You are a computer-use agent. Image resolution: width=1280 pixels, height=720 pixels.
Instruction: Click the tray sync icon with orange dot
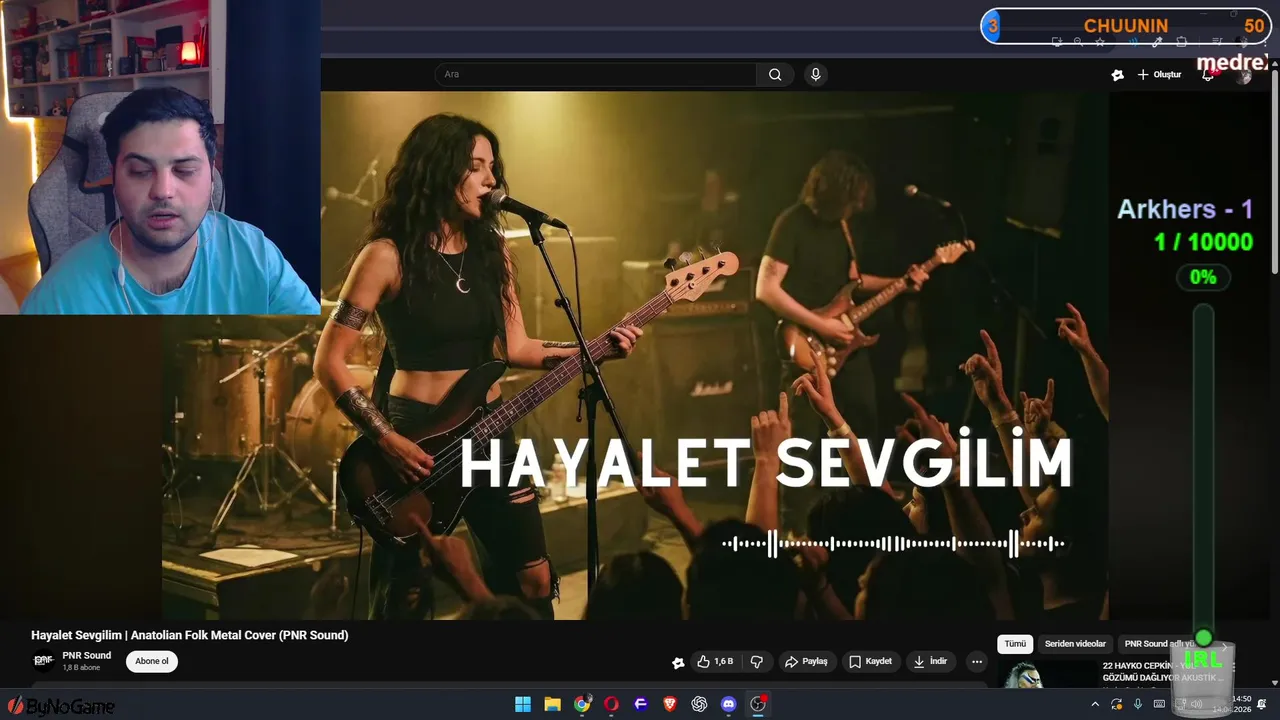pos(1117,704)
